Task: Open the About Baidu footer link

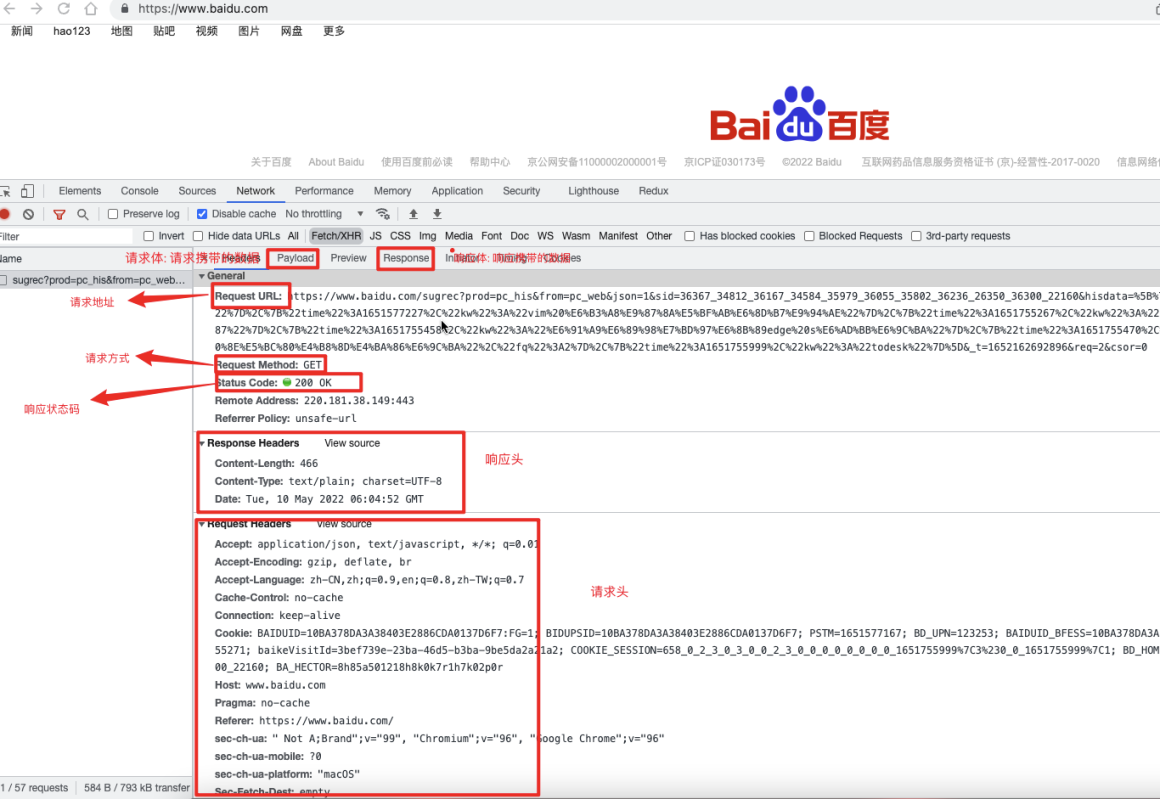Action: coord(336,162)
